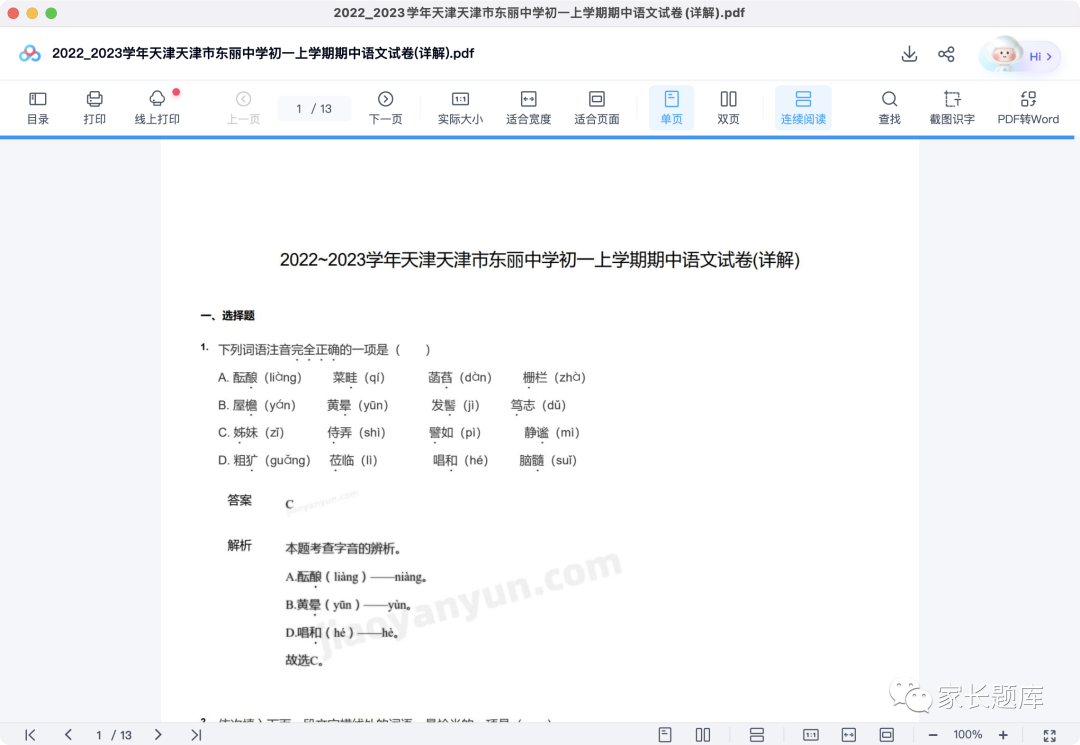Set zoom to 实际大小 actual size
The height and width of the screenshot is (745, 1080).
pos(460,108)
